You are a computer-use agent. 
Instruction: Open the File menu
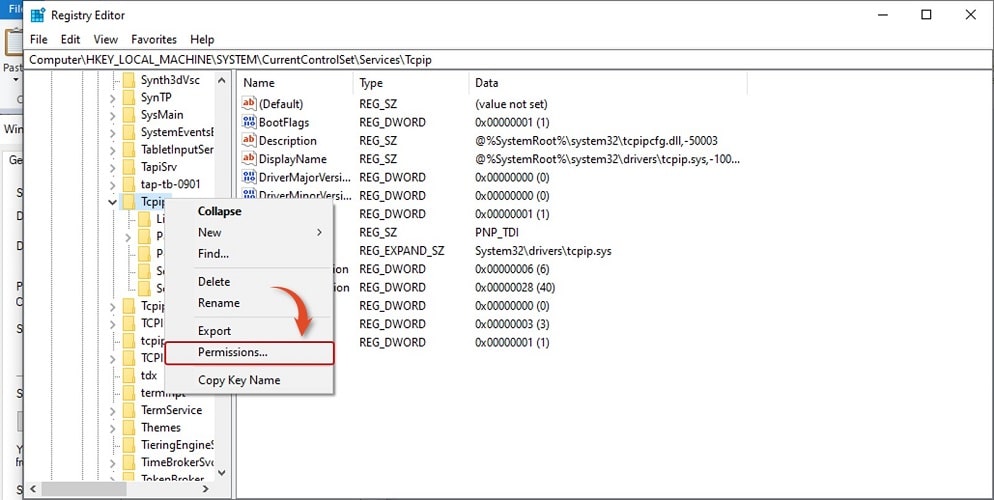[39, 39]
